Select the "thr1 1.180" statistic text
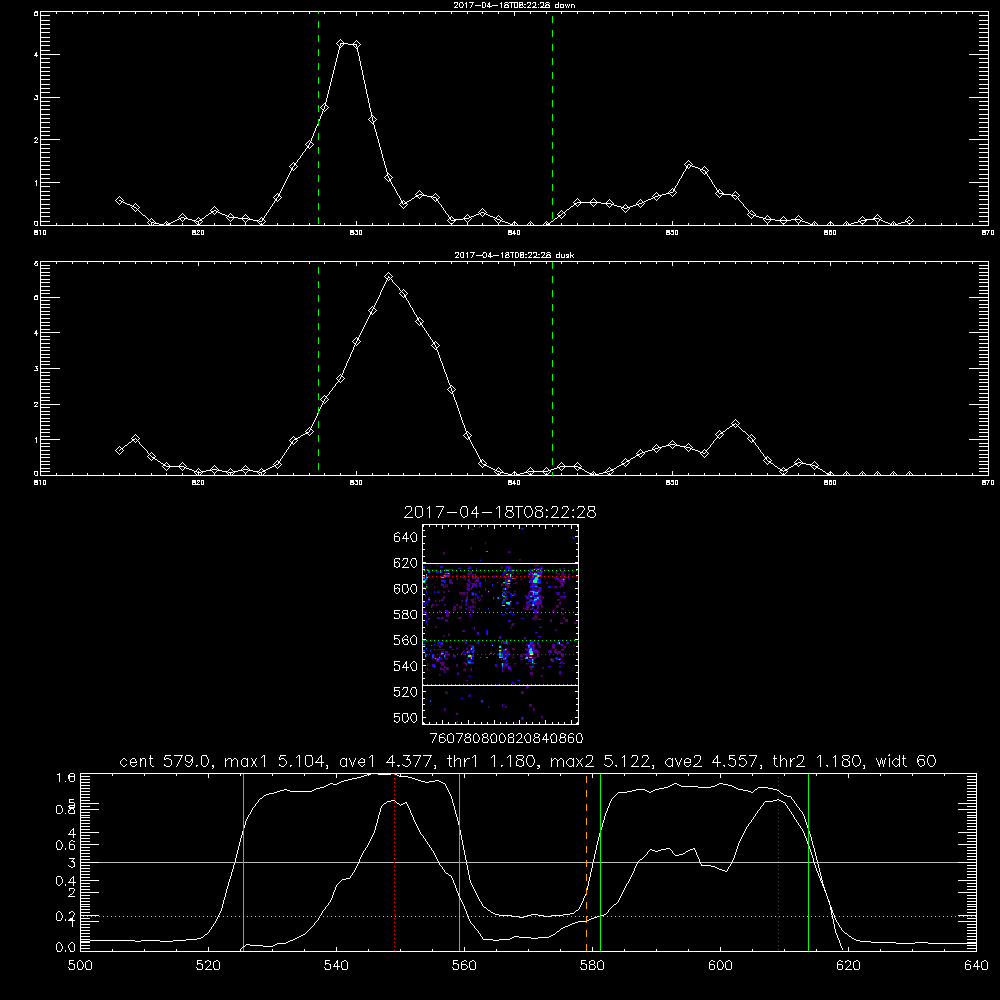 pyautogui.click(x=491, y=761)
